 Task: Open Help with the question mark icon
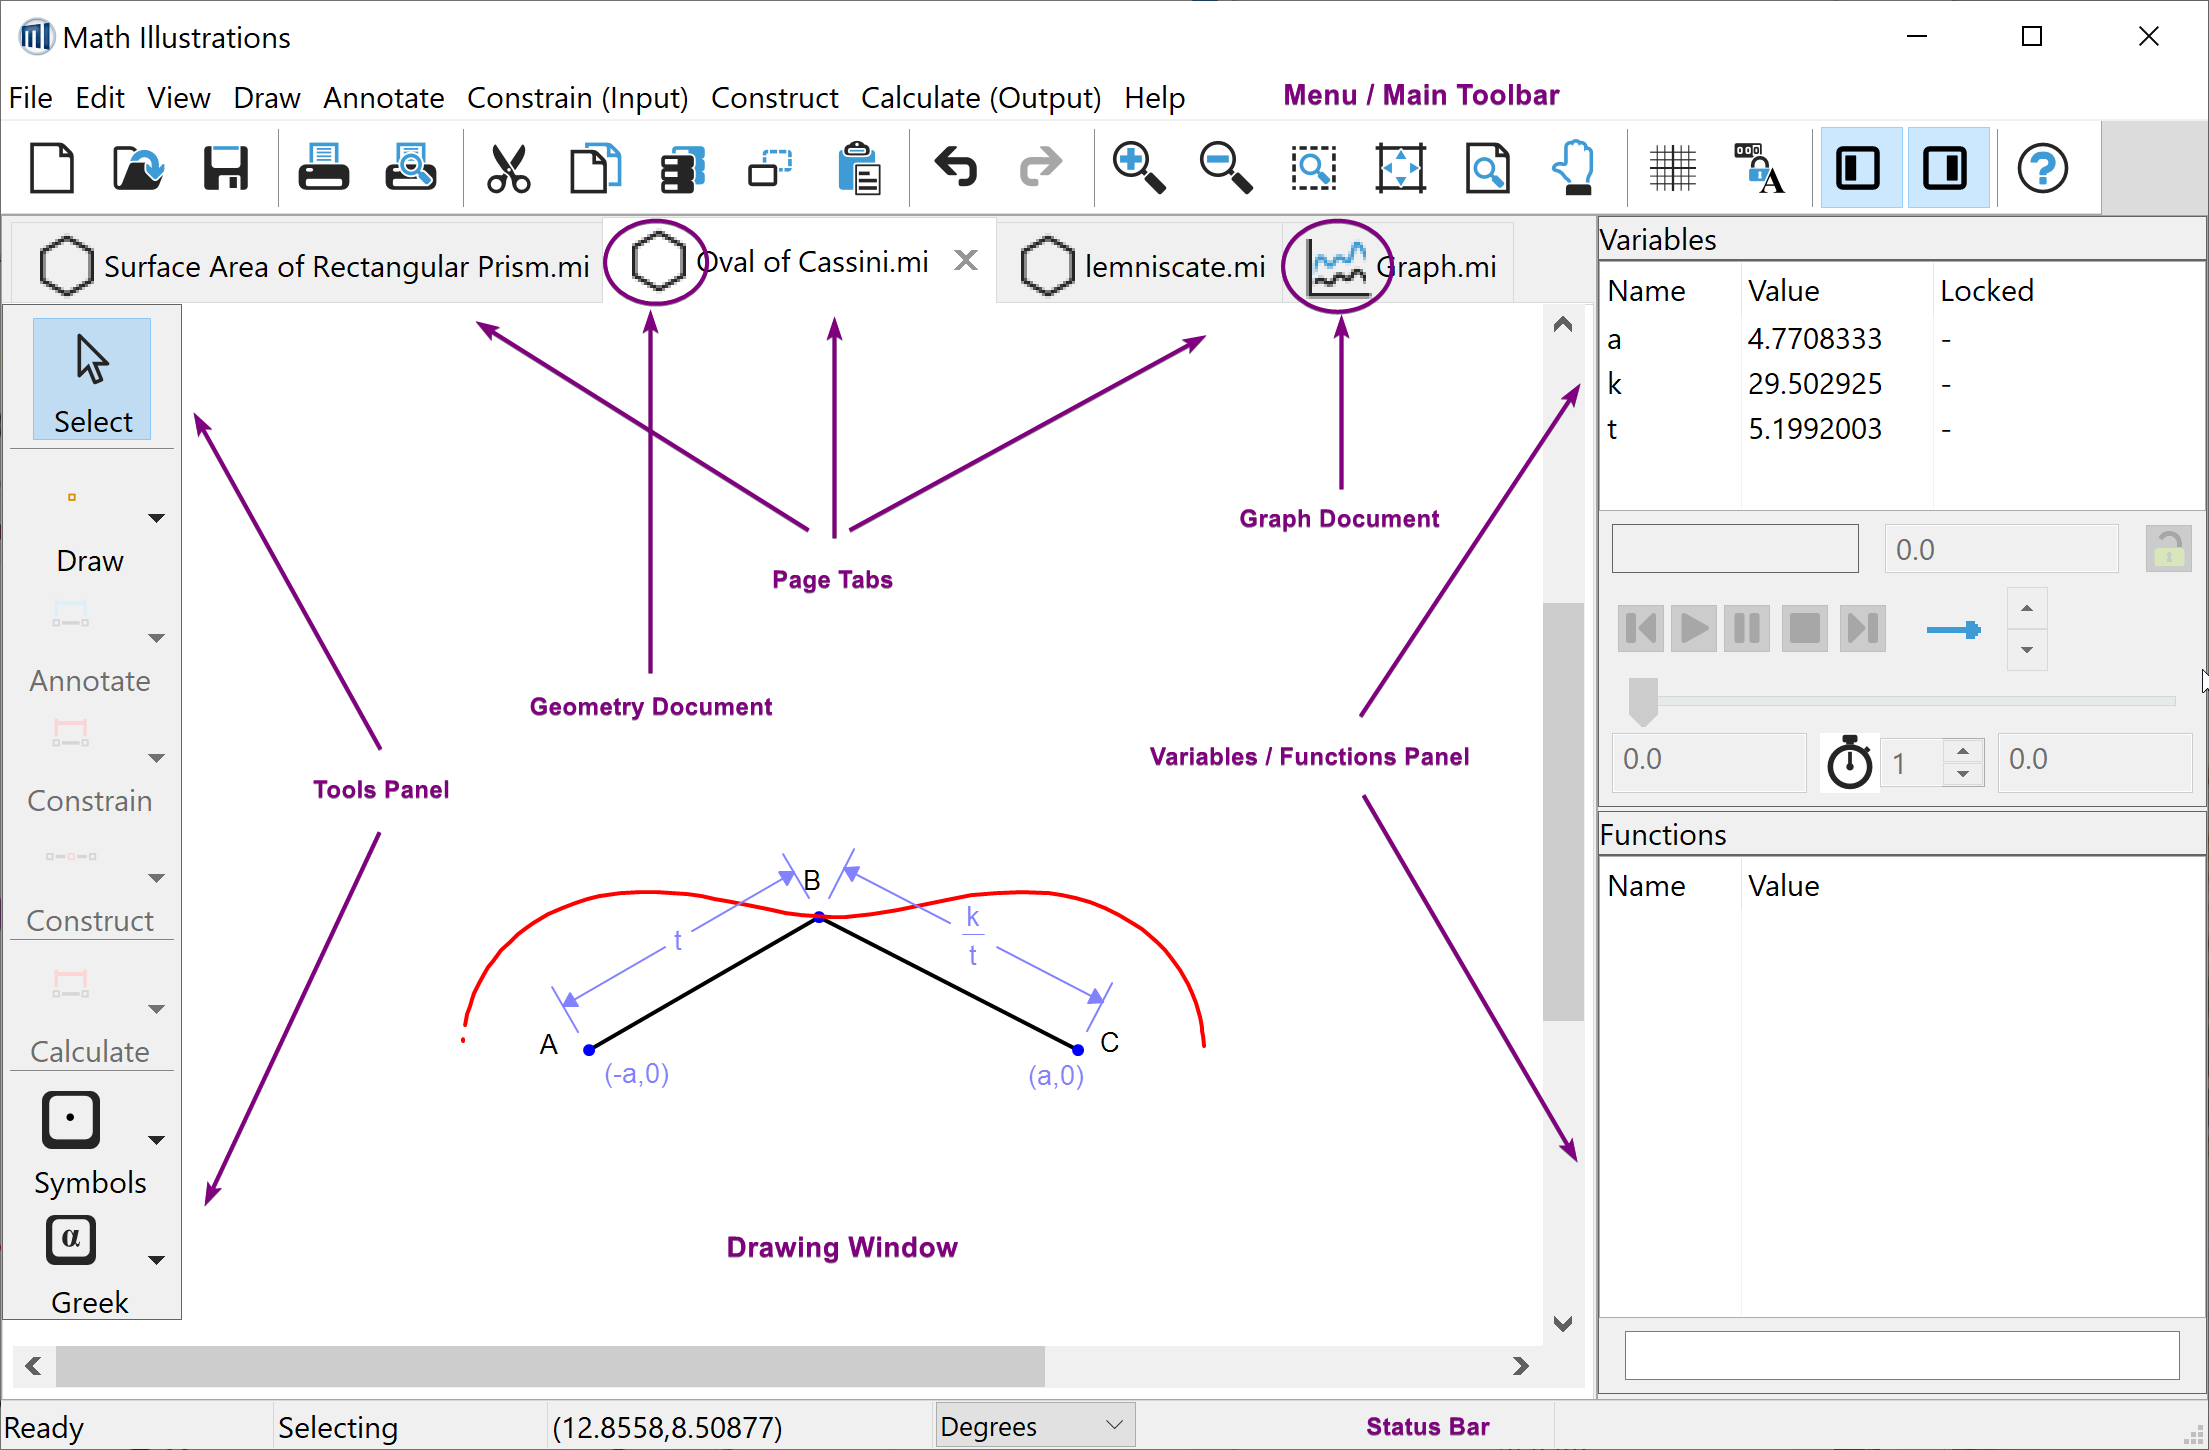2041,168
